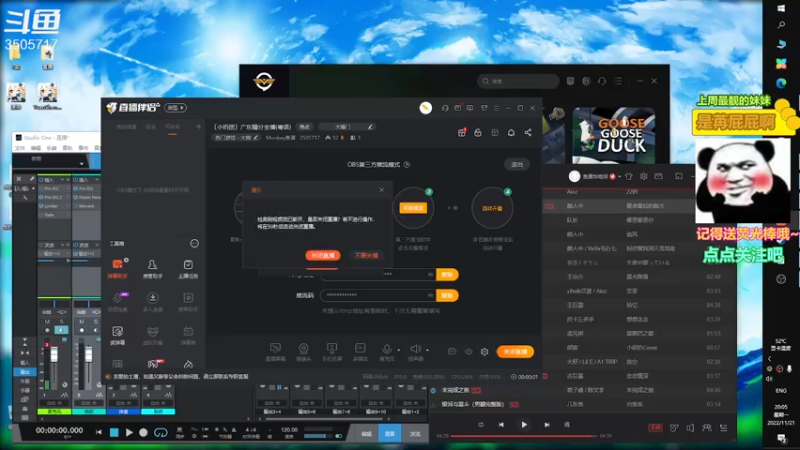The width and height of the screenshot is (800, 450).
Task: Toggle the Loop button in the Studio One transport
Action: click(x=161, y=433)
